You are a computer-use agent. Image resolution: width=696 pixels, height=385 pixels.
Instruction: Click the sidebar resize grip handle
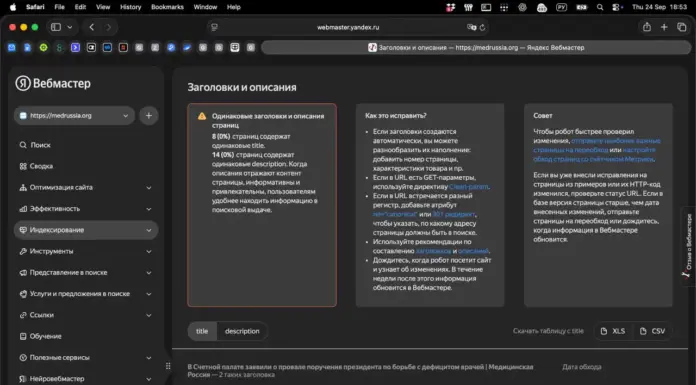coord(168,366)
